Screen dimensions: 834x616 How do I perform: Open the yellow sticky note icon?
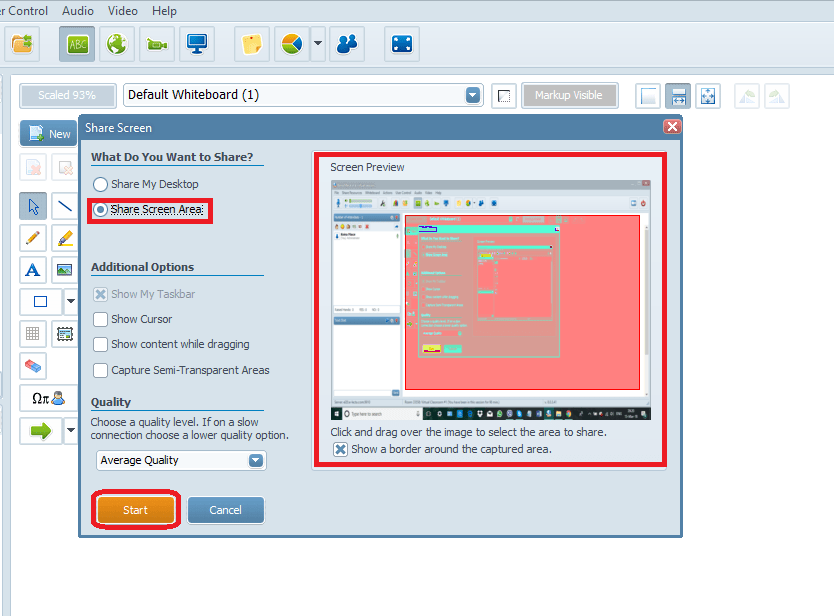[x=252, y=44]
